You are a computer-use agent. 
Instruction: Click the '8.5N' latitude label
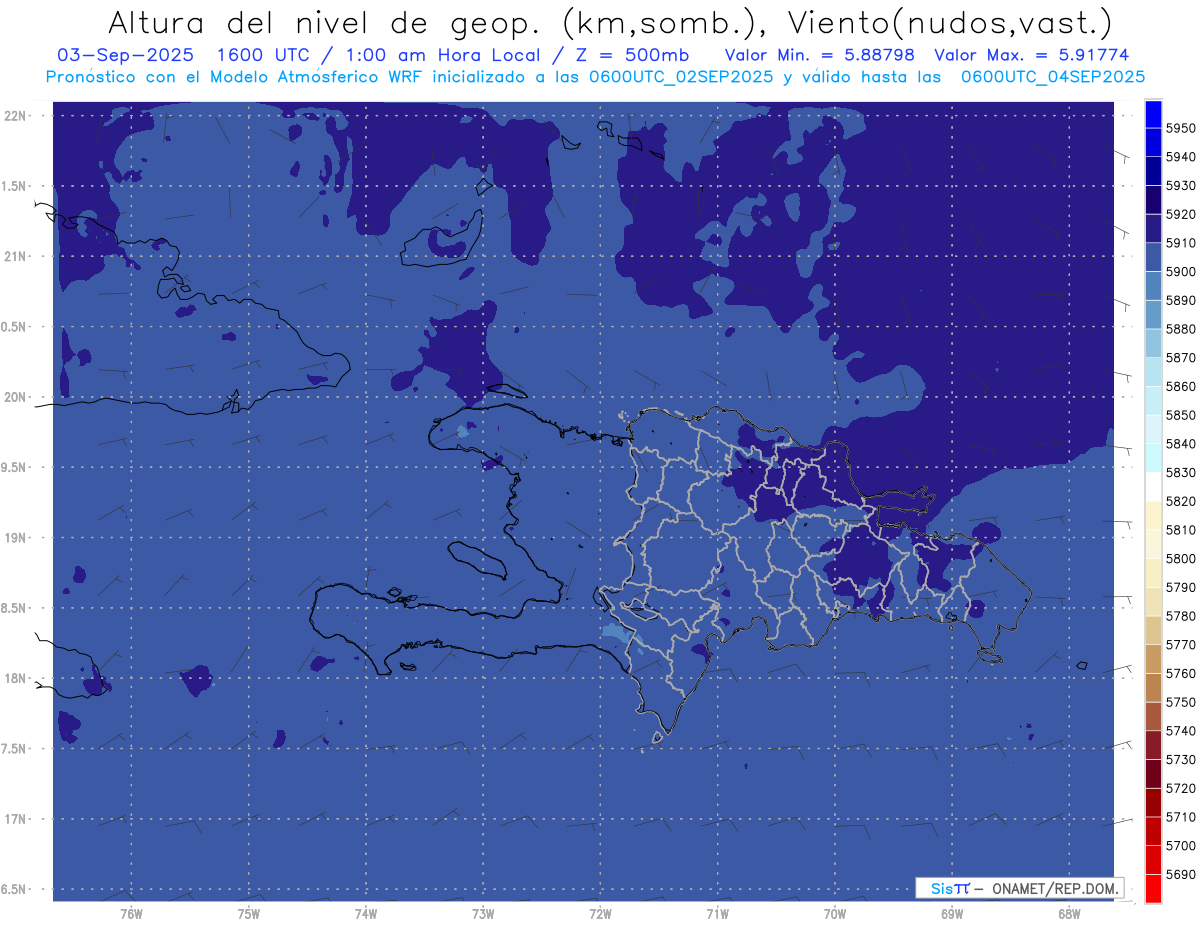[15, 608]
